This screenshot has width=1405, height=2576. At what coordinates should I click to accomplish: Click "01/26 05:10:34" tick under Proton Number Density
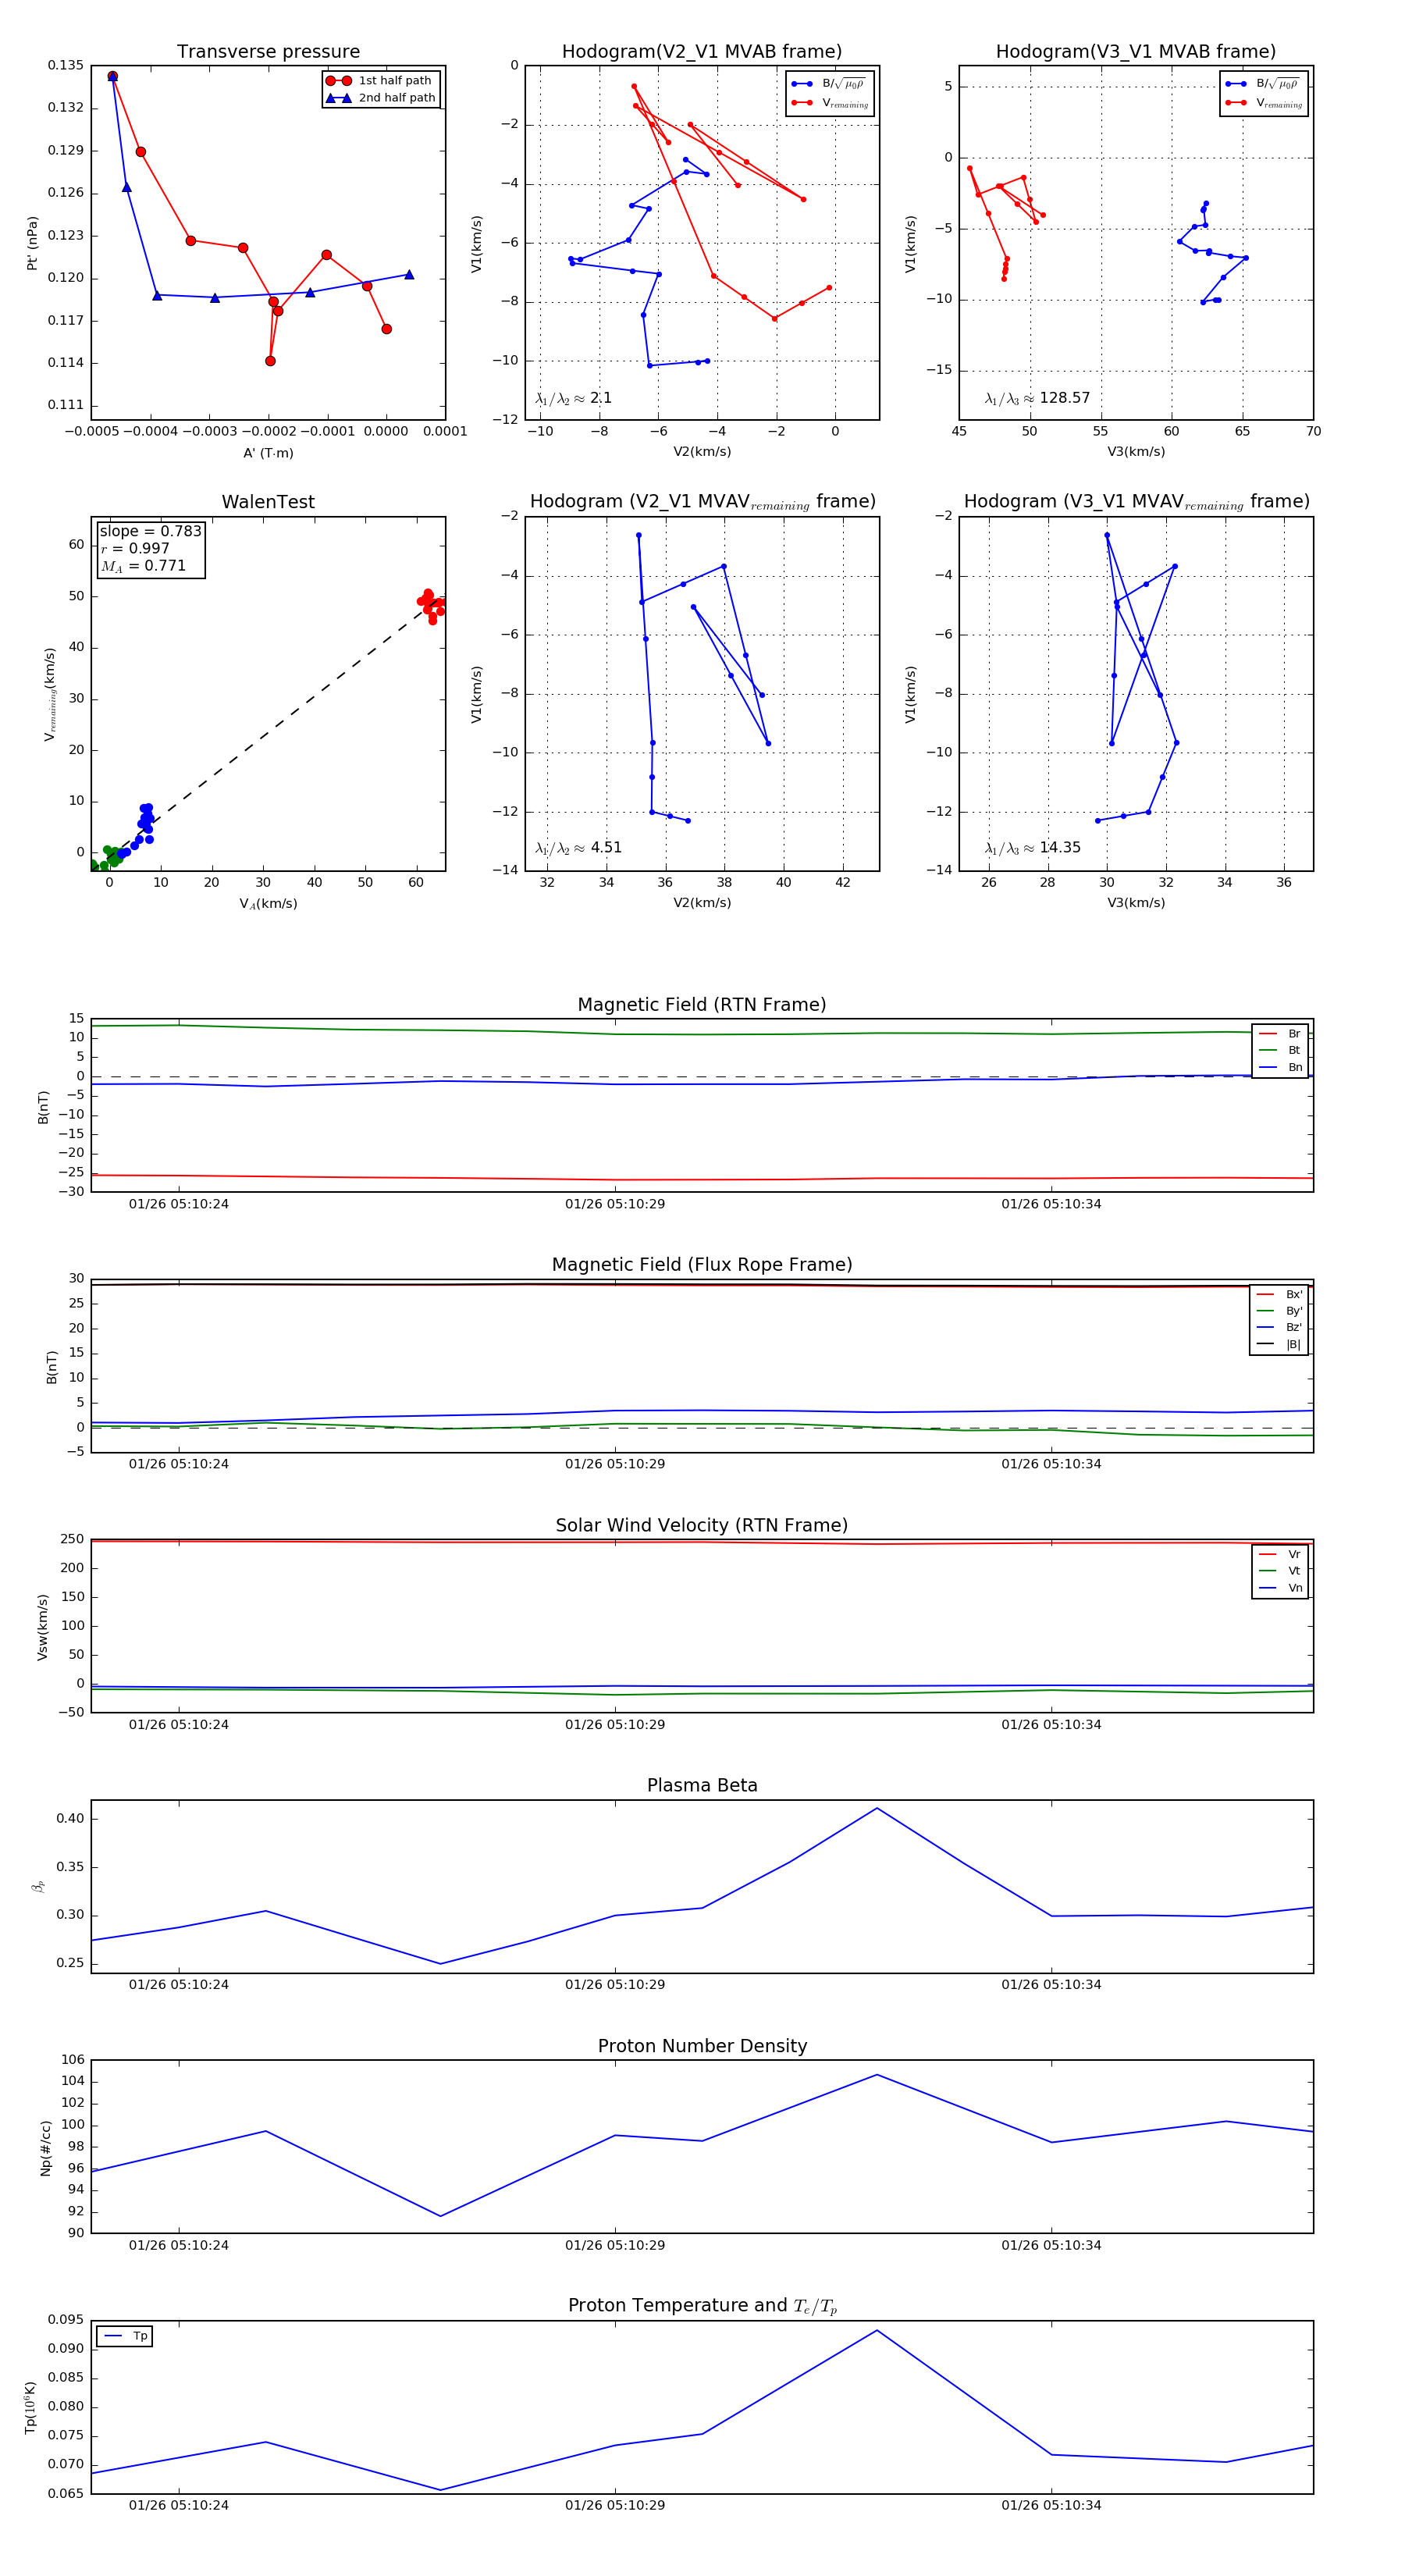coord(1051,2245)
